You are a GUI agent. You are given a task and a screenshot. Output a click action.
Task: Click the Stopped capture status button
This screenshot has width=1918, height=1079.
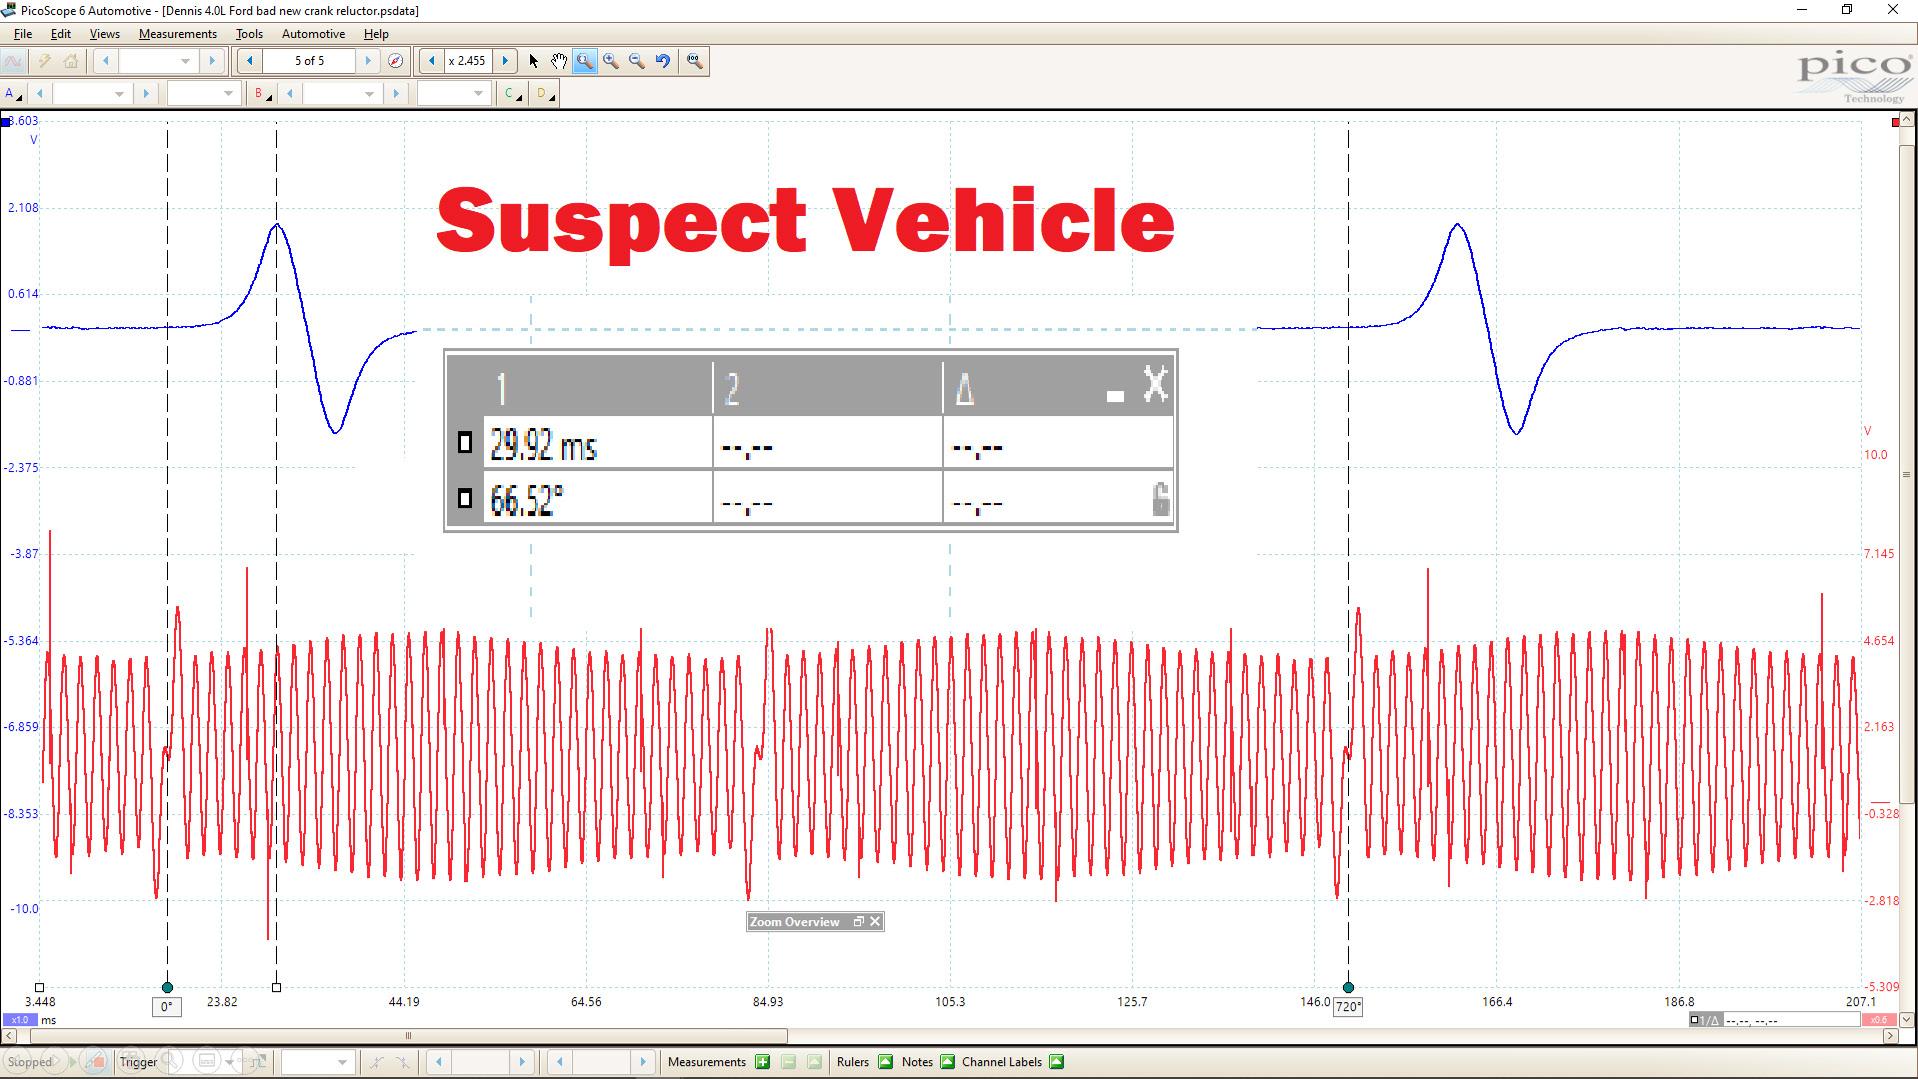point(30,1062)
